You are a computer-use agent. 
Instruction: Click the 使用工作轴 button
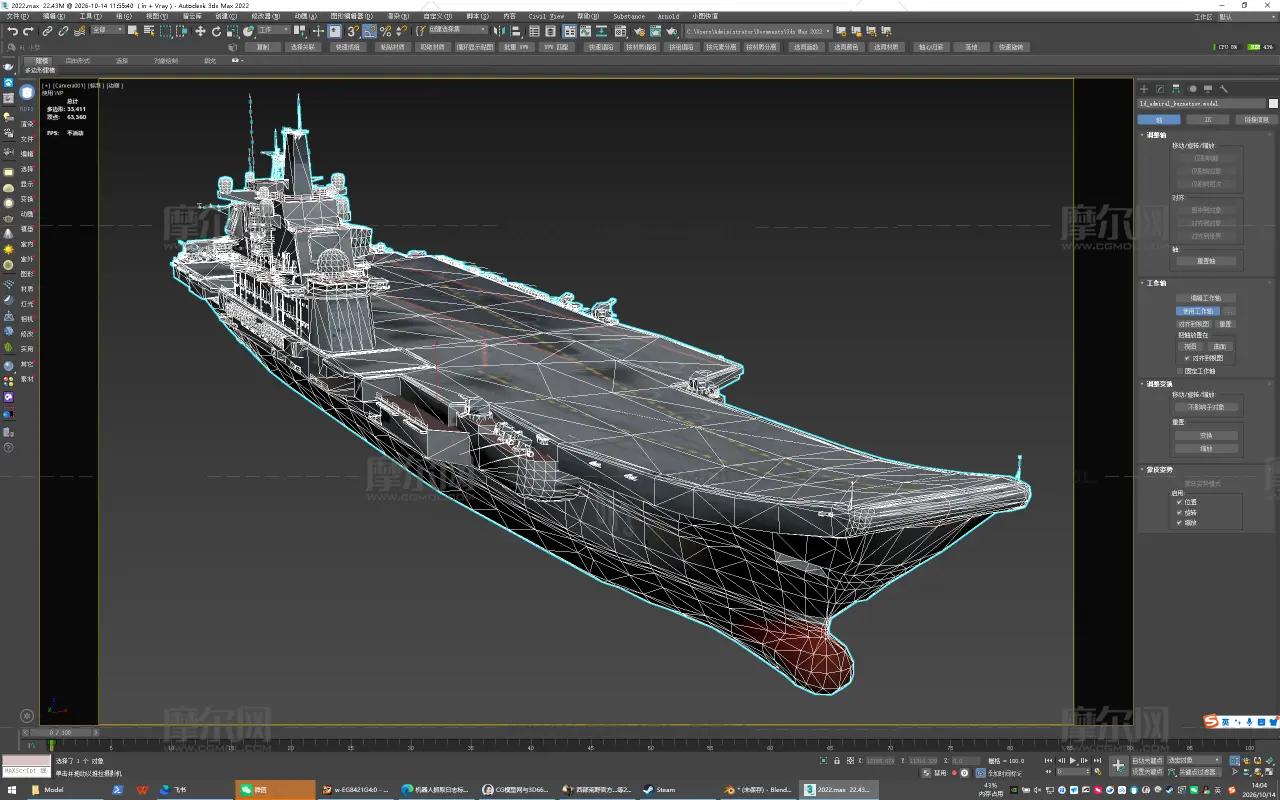(x=1198, y=311)
